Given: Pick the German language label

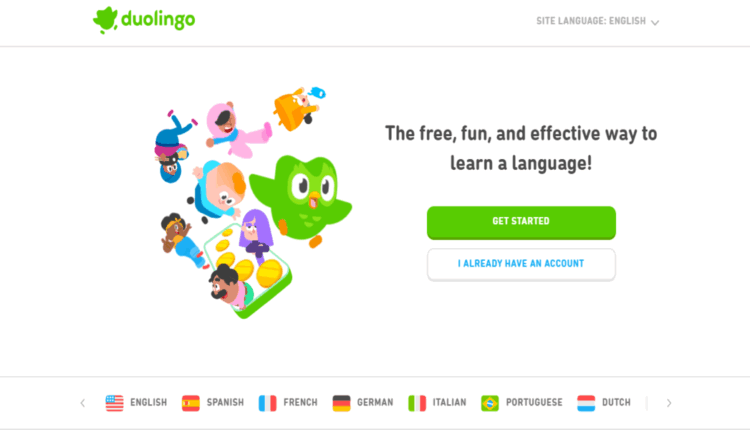Looking at the screenshot, I should pyautogui.click(x=375, y=402).
